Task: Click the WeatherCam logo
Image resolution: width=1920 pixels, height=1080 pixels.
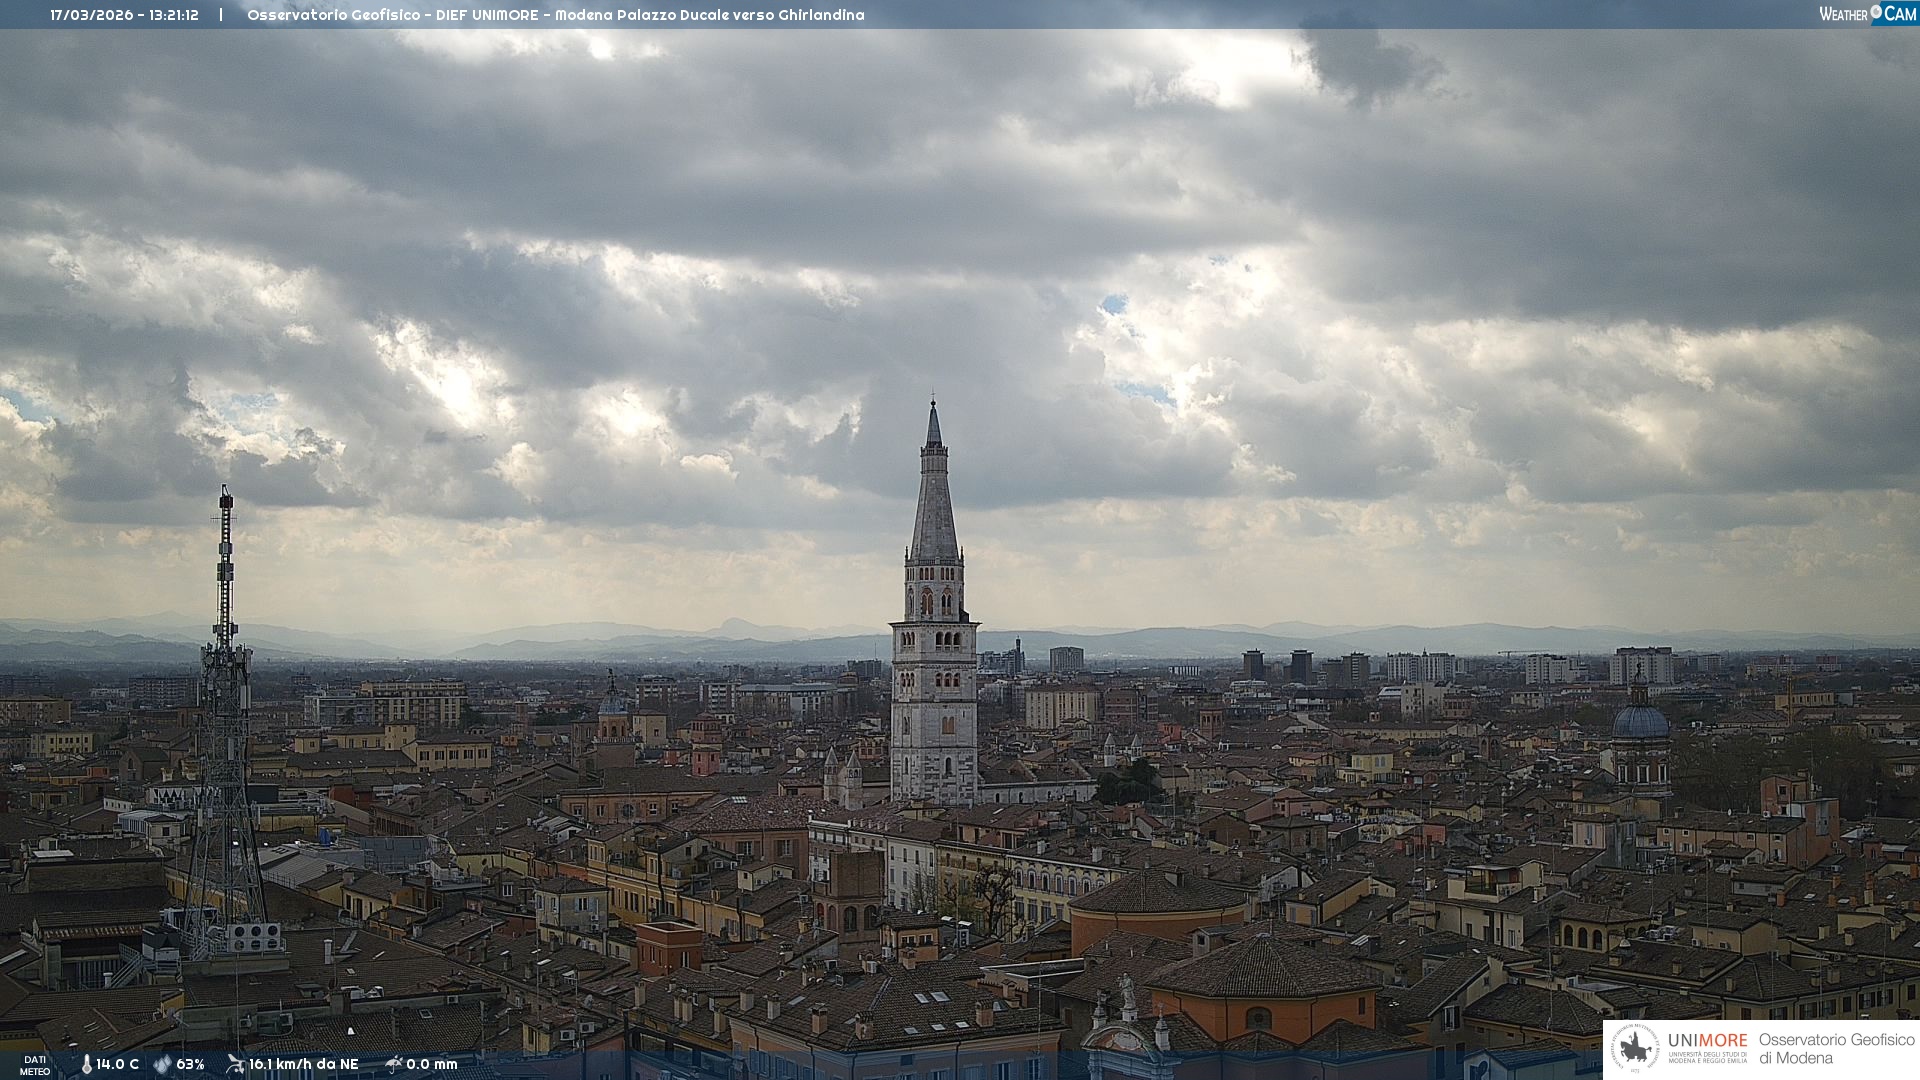Action: pos(1867,14)
